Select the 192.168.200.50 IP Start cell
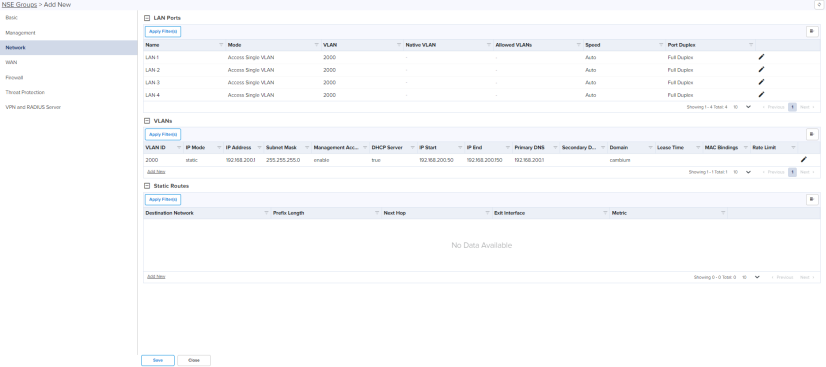The width and height of the screenshot is (826, 367). pyautogui.click(x=436, y=160)
